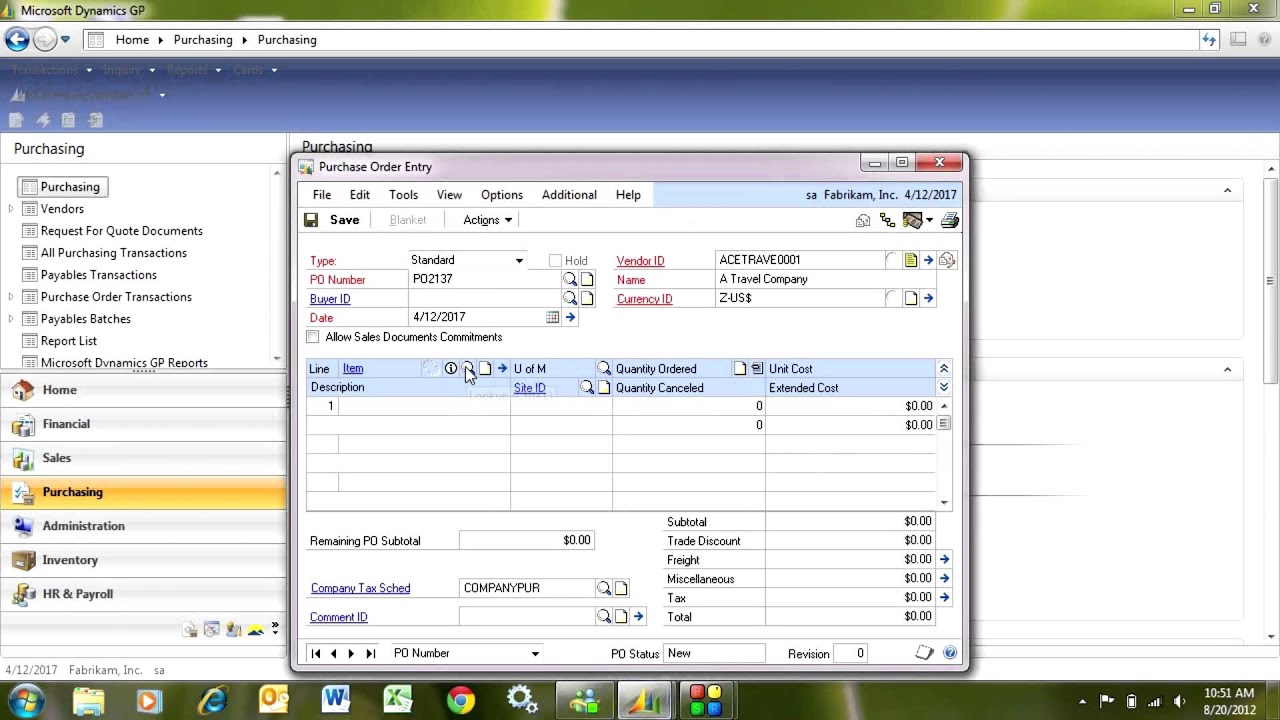Open the Date calendar picker
Screen dimensions: 1280x720
[552, 317]
